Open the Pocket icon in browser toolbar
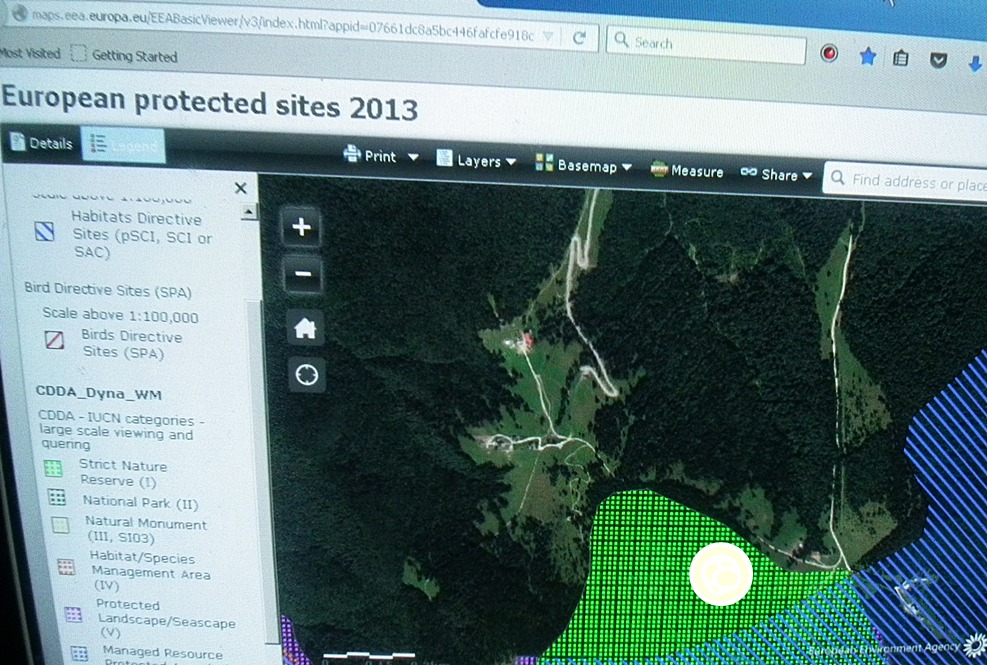This screenshot has width=987, height=665. [938, 59]
